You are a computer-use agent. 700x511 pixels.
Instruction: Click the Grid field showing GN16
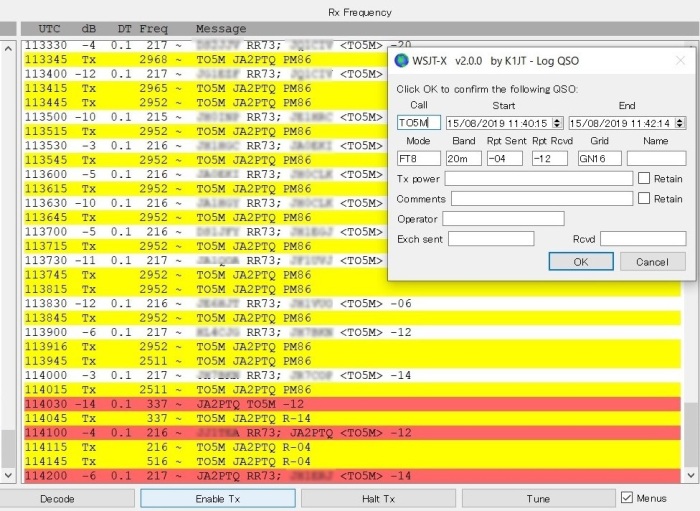click(x=600, y=158)
